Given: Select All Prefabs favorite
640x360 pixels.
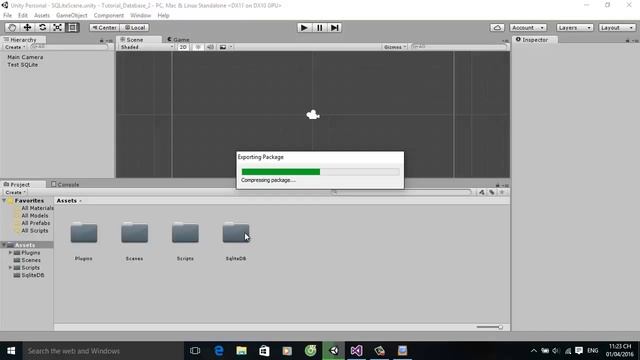Looking at the screenshot, I should tap(36, 223).
